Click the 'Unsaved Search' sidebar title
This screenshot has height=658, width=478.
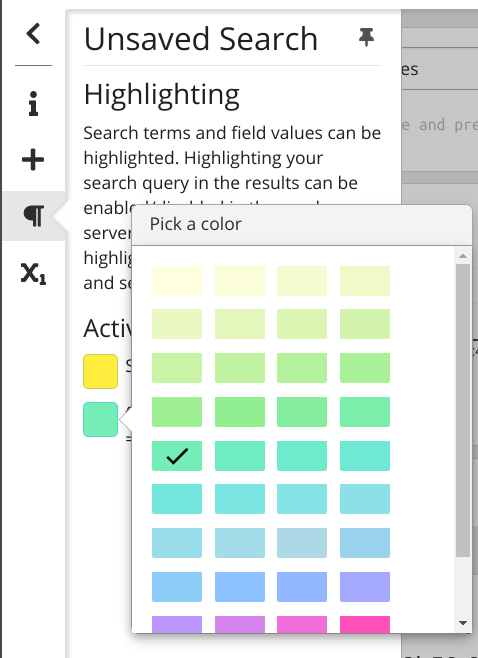click(201, 39)
